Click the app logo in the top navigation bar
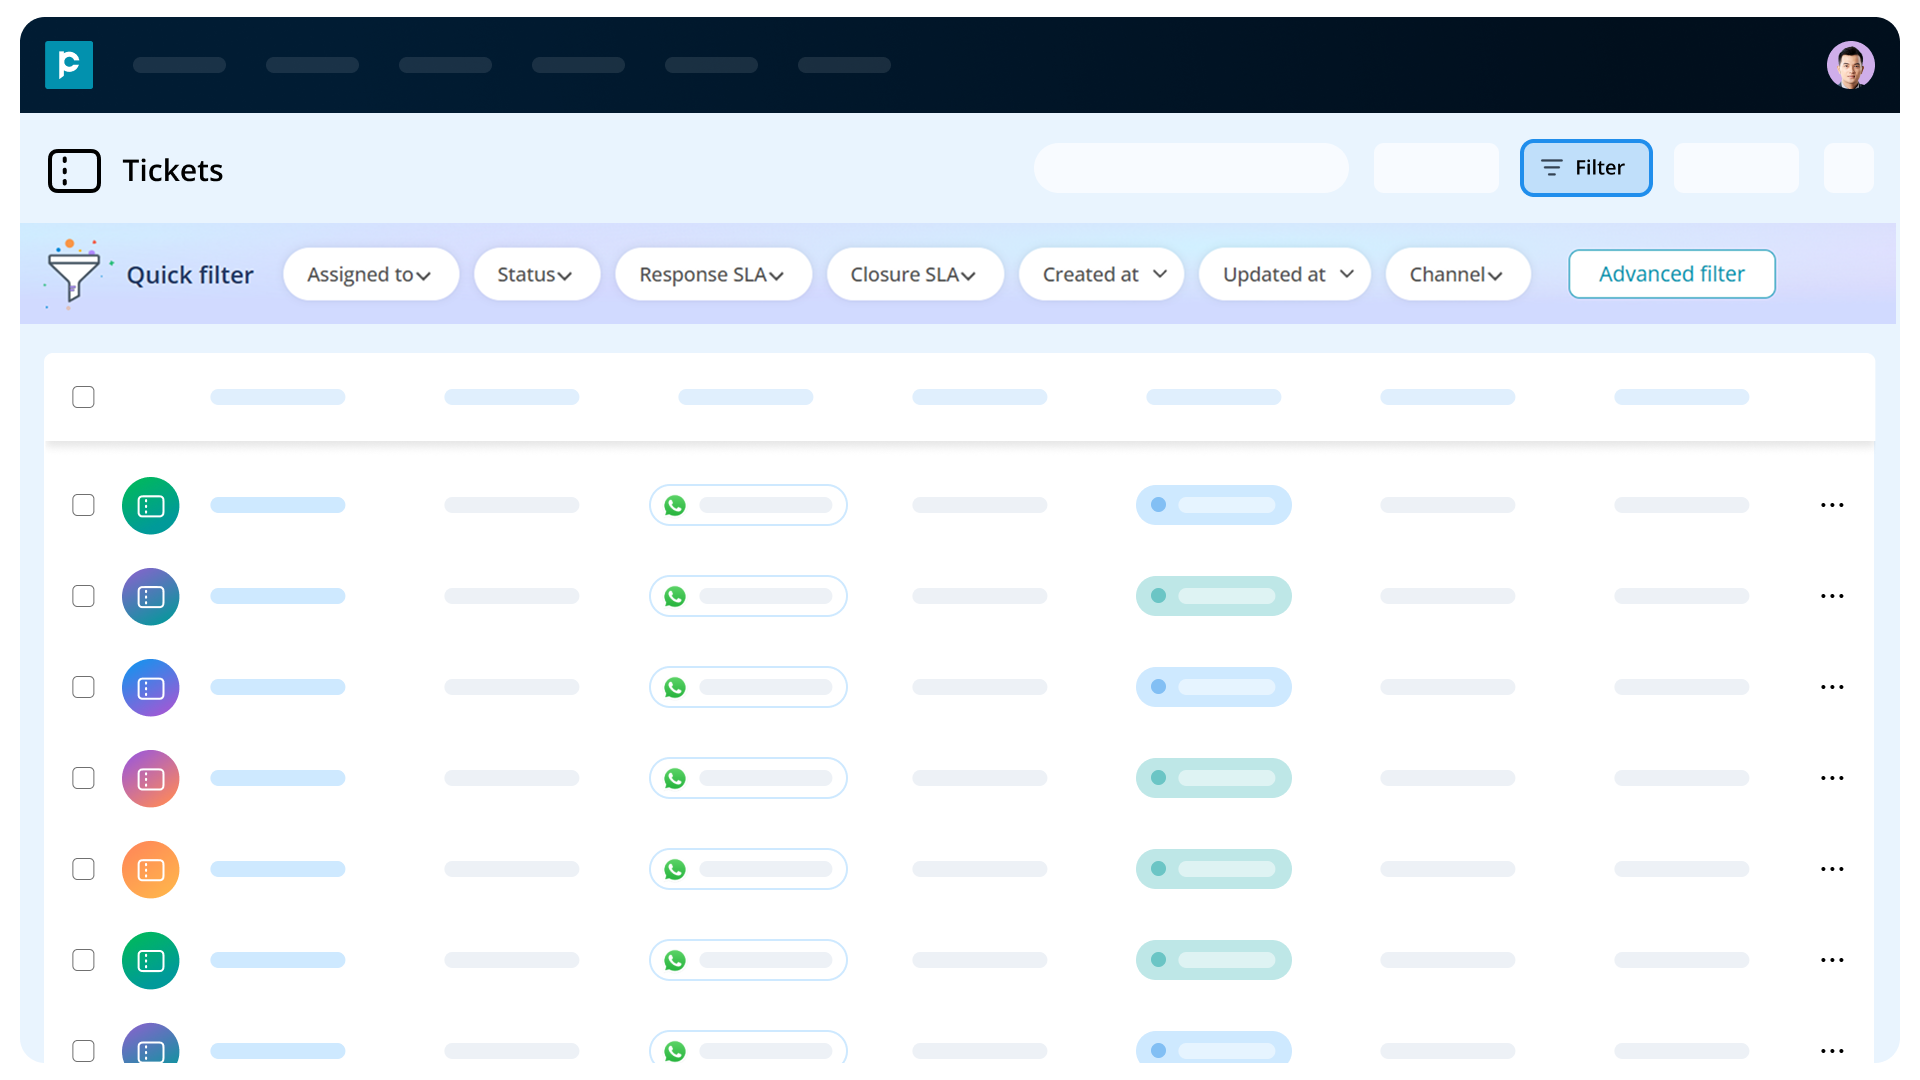The image size is (1920, 1080). [x=68, y=64]
